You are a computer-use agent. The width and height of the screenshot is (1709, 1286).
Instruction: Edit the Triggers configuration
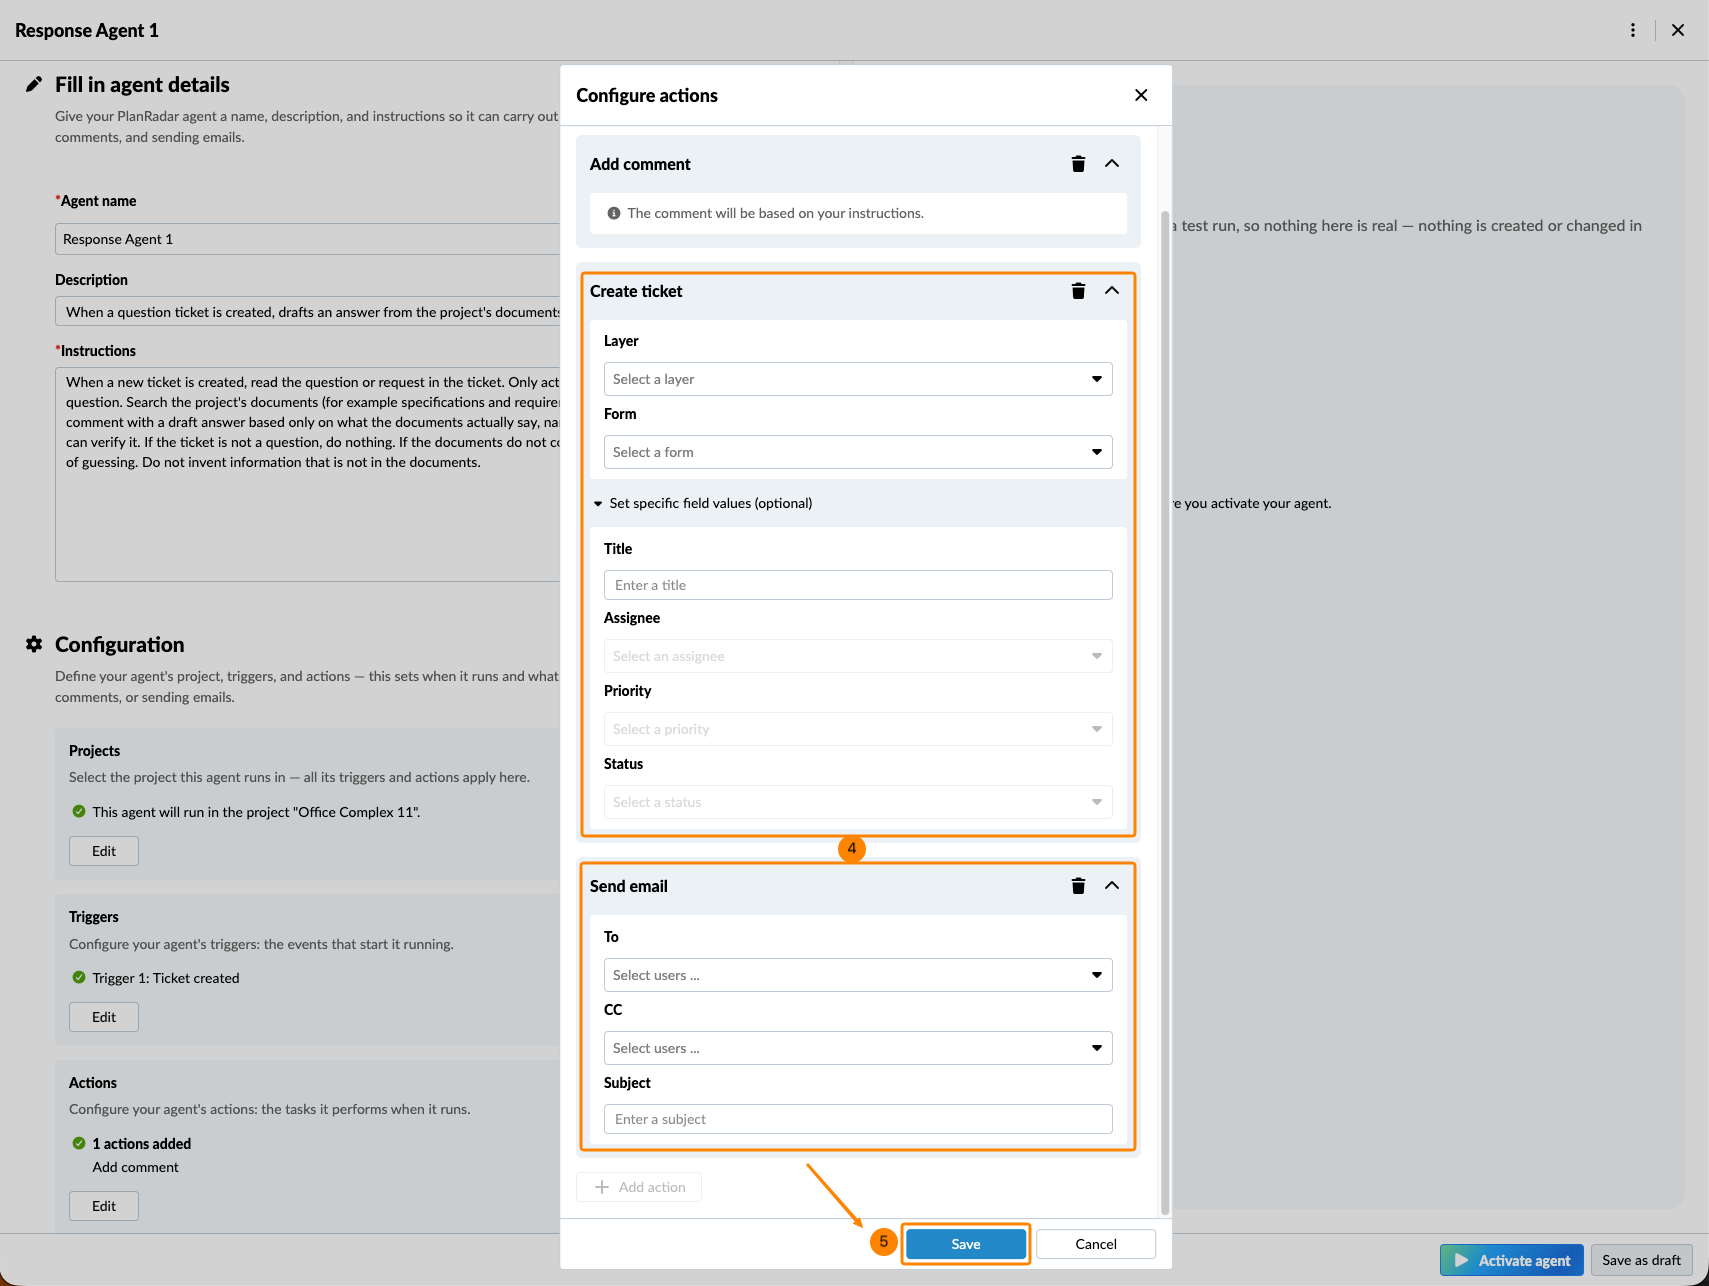point(104,1017)
